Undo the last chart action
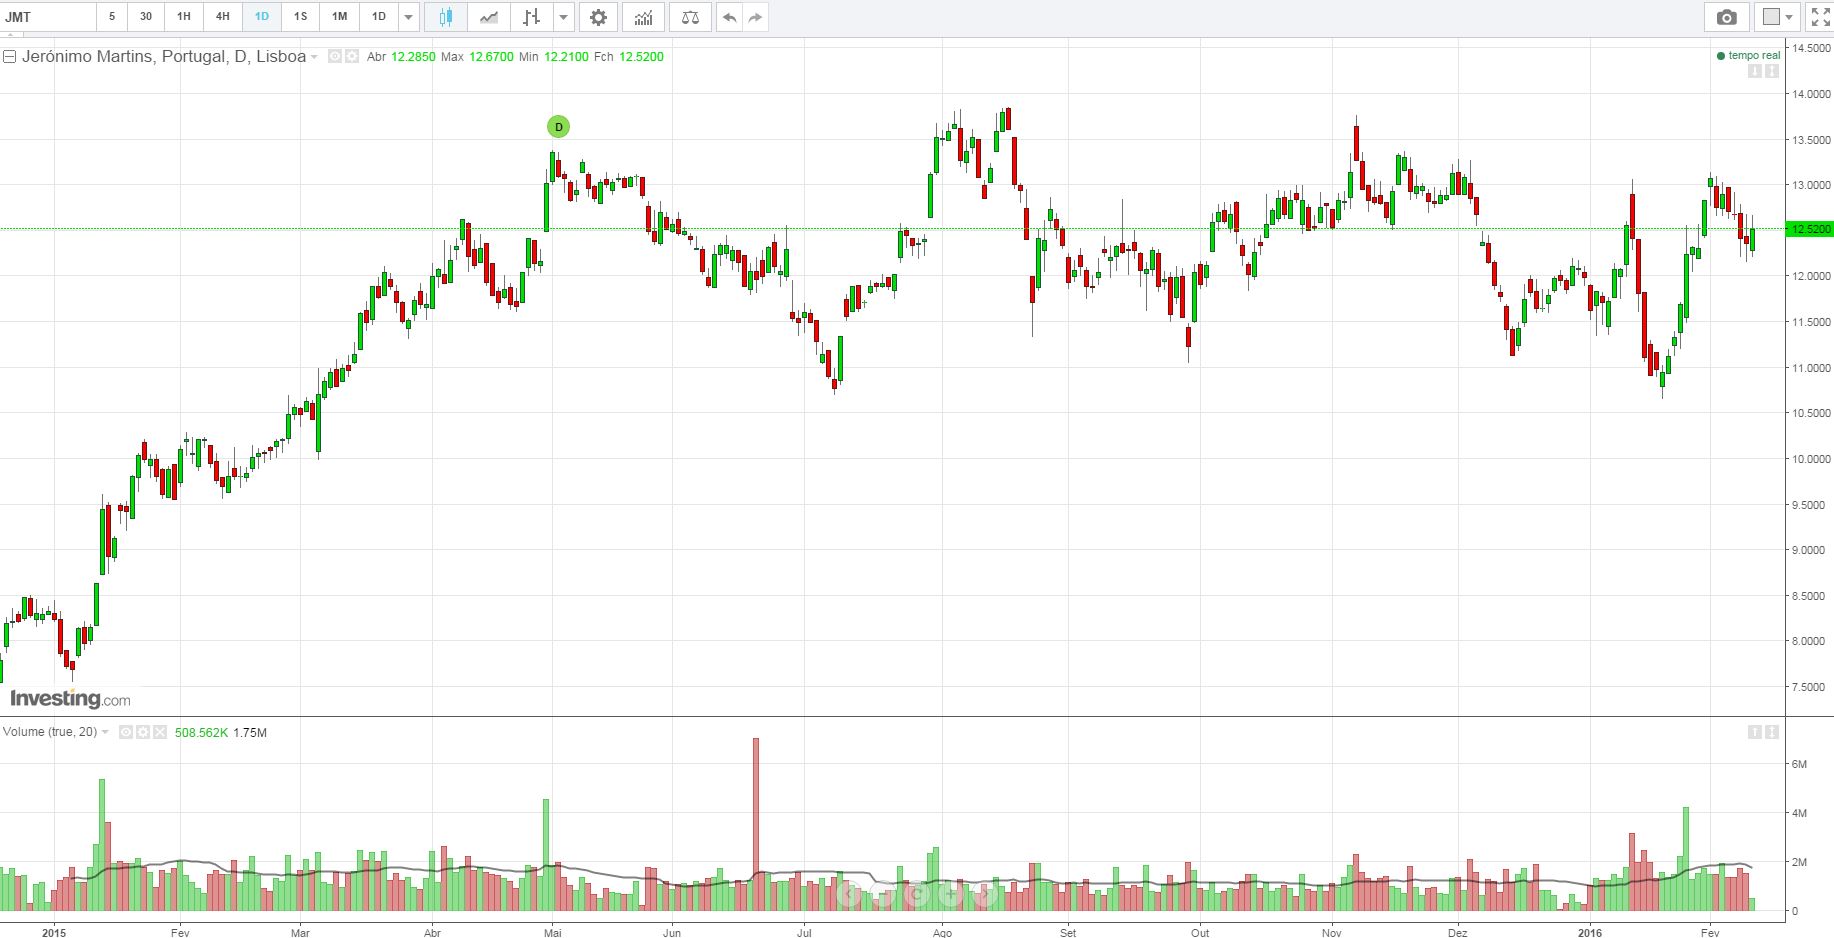 [x=729, y=17]
